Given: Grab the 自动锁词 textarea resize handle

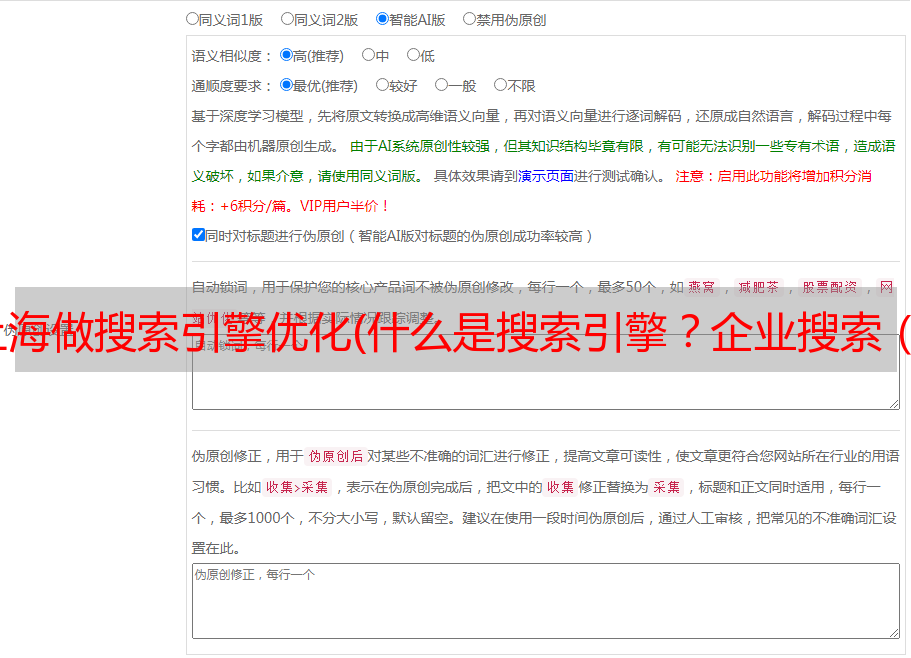Looking at the screenshot, I should (894, 404).
